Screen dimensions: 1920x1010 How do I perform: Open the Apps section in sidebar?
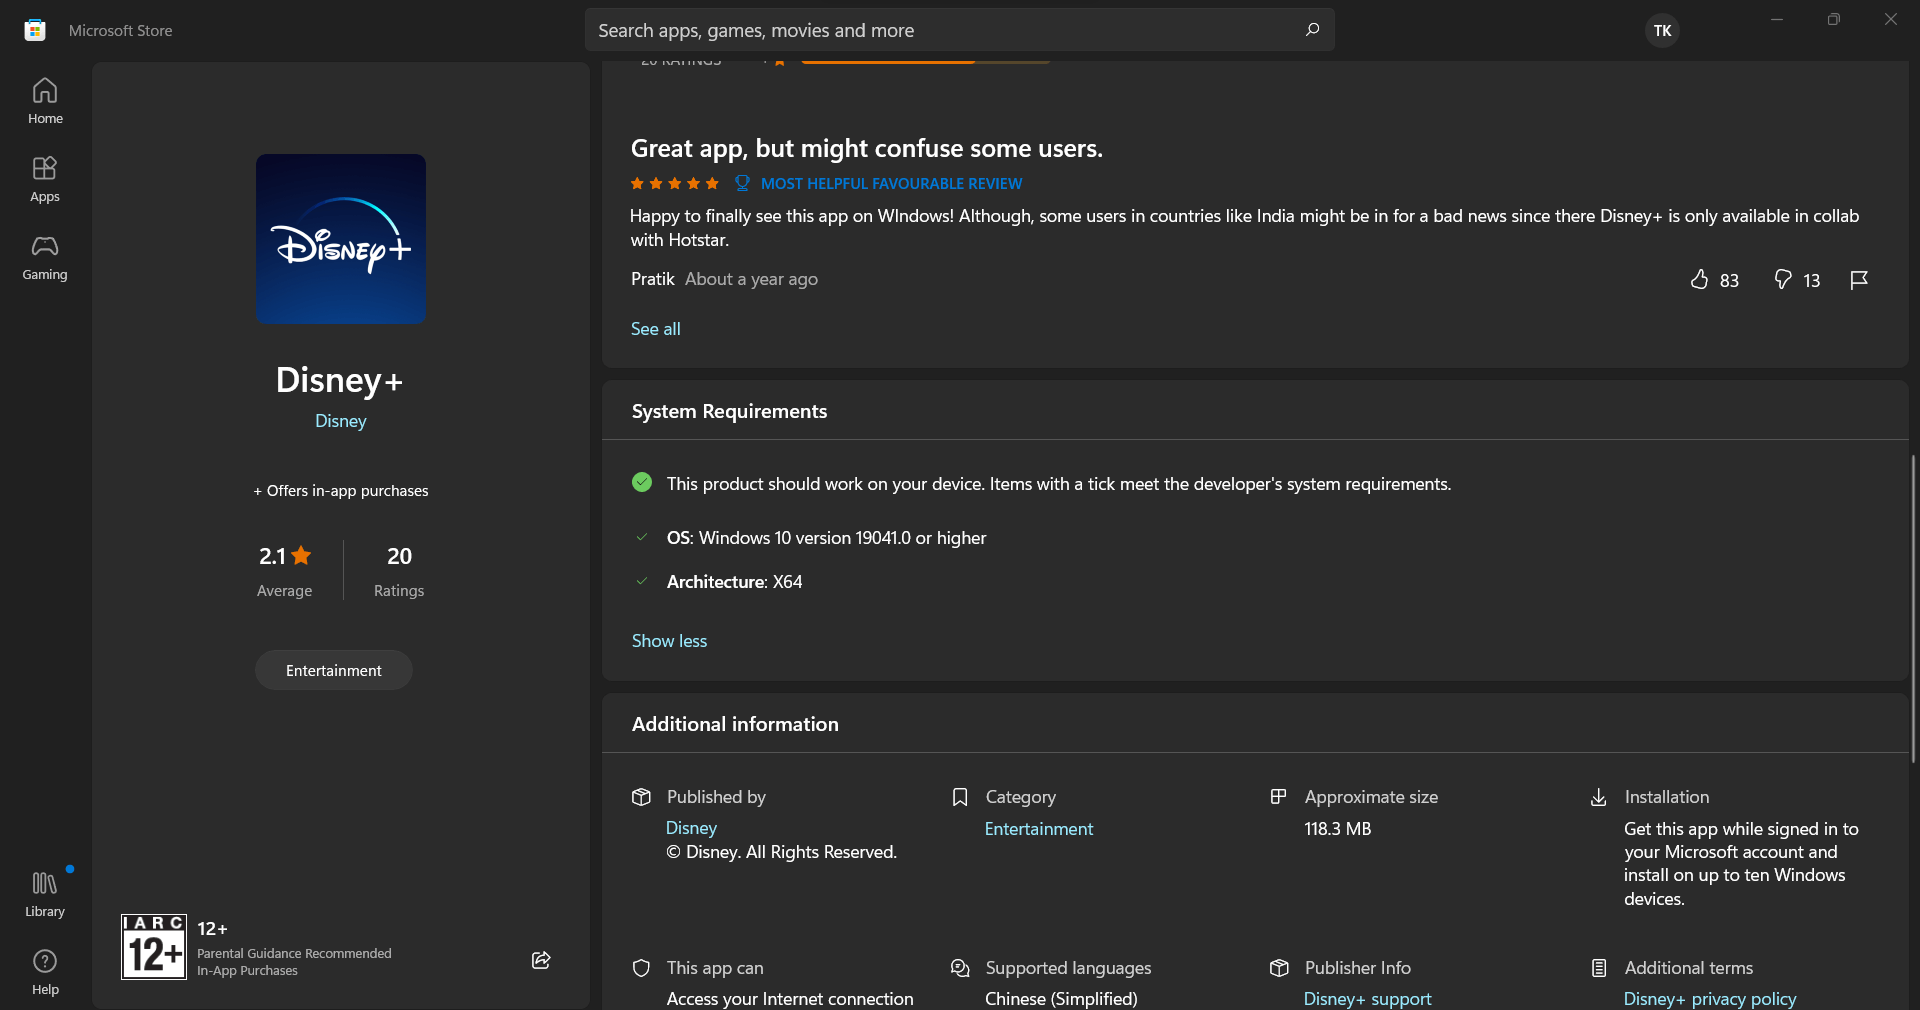click(45, 179)
